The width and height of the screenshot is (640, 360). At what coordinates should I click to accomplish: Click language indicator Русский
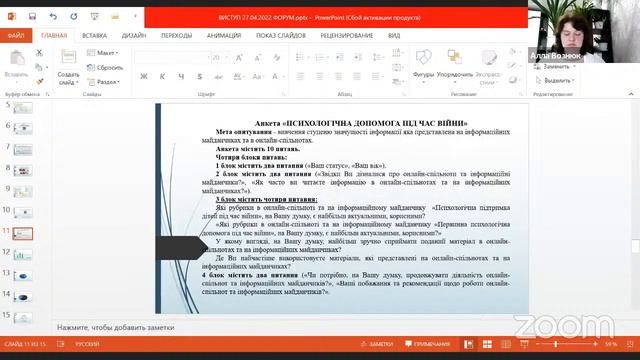pos(87,344)
